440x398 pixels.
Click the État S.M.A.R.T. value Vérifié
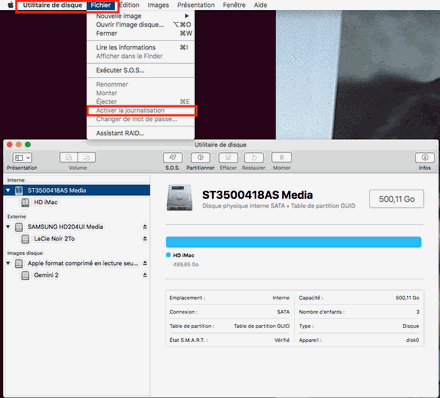coord(282,340)
